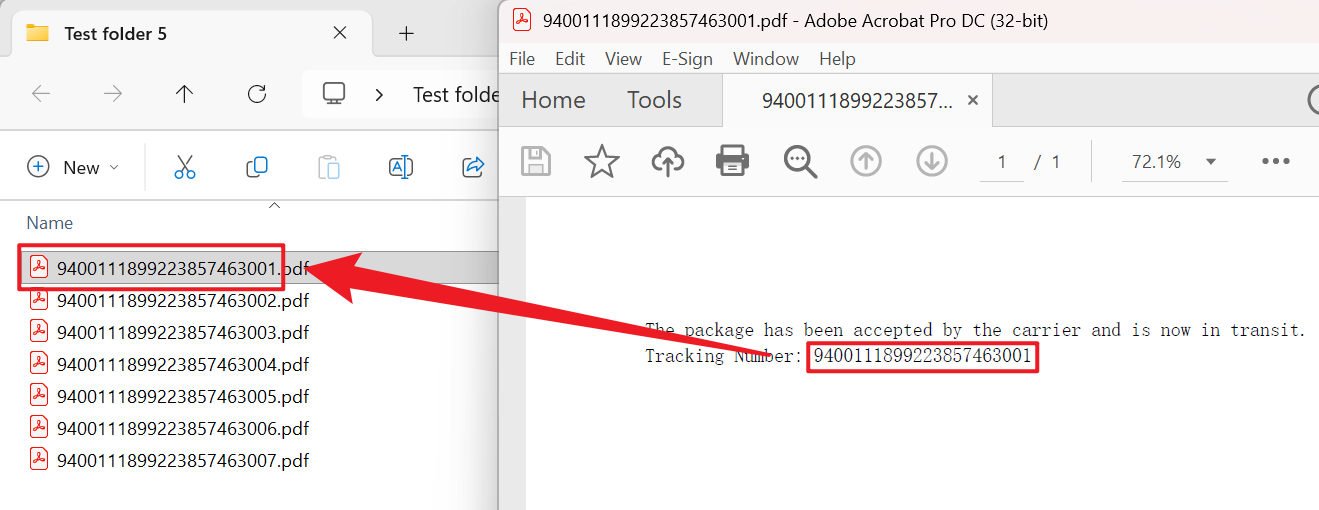Go up one folder level in Explorer
The width and height of the screenshot is (1319, 510).
pyautogui.click(x=184, y=94)
